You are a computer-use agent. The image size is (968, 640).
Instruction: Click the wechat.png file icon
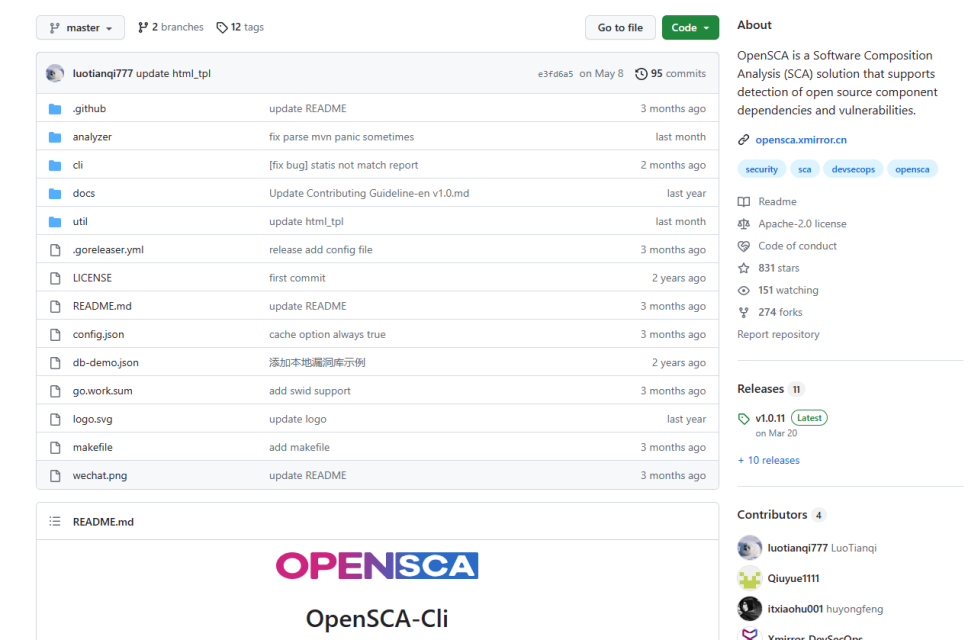point(55,476)
